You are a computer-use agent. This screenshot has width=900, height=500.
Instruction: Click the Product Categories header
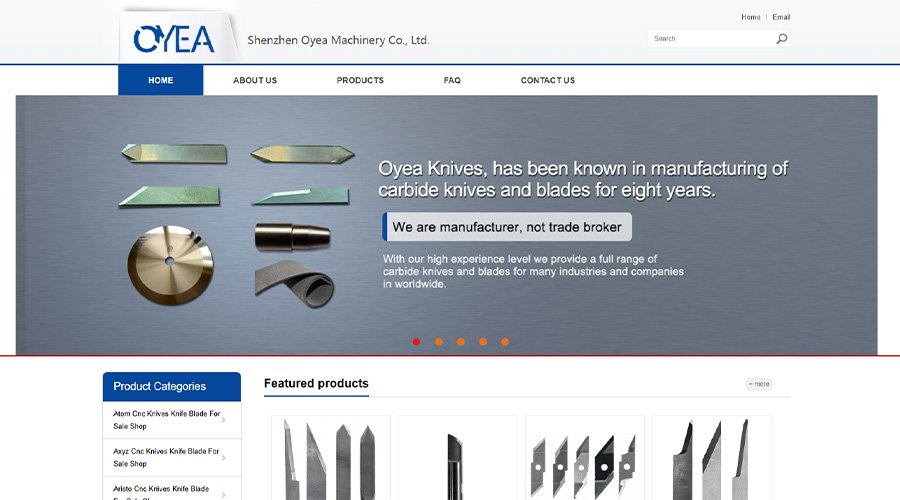click(172, 386)
